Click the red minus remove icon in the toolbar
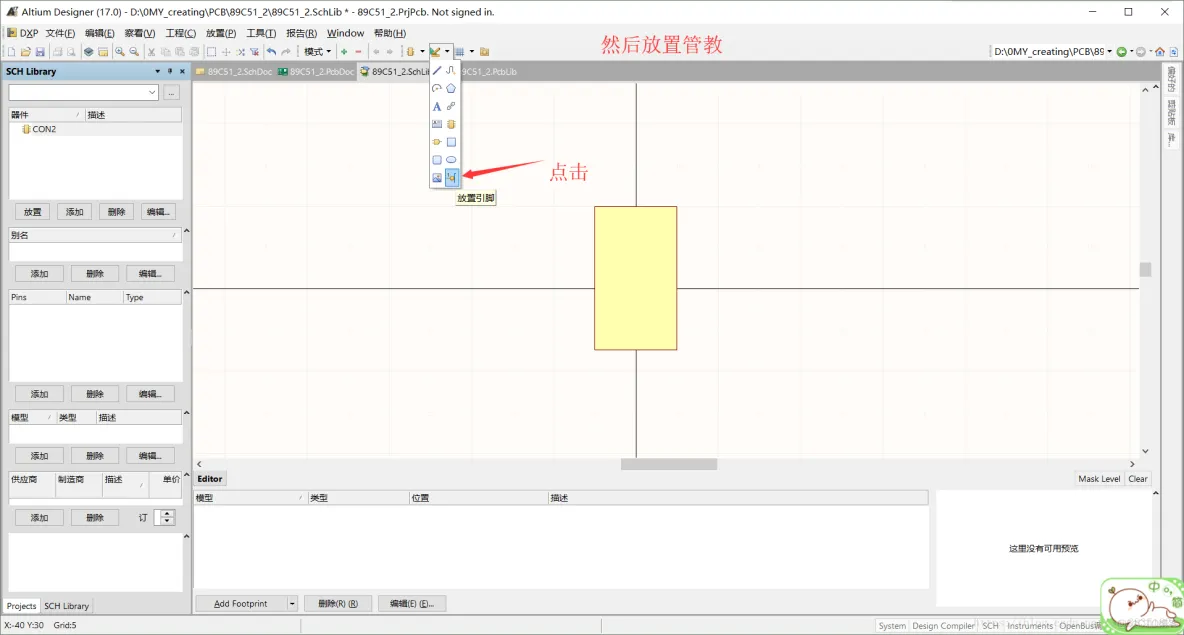This screenshot has width=1184, height=635. point(359,52)
